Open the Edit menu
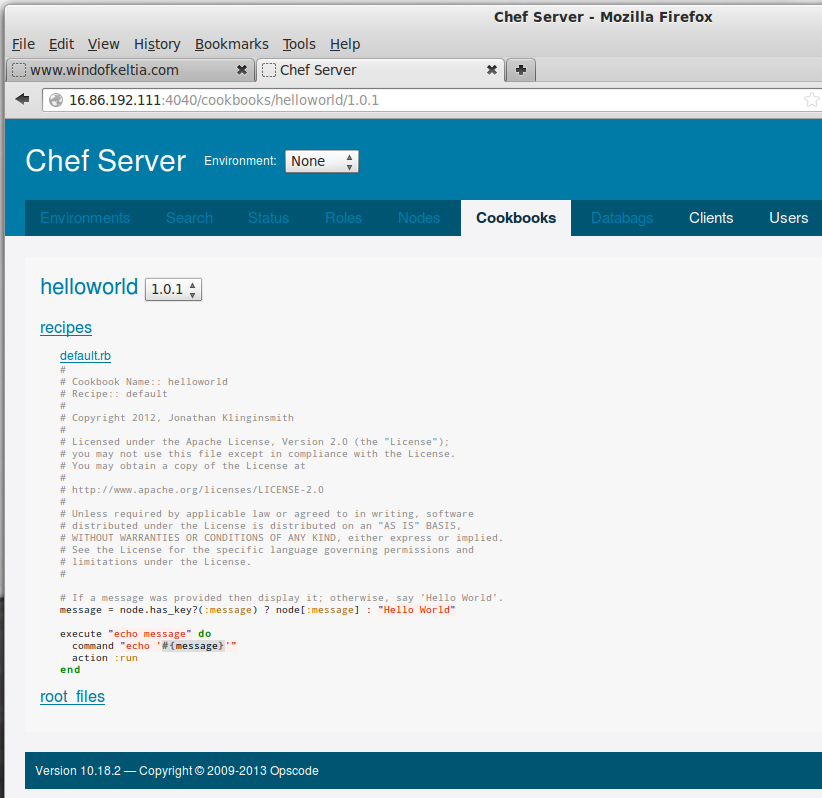822x798 pixels. [61, 44]
